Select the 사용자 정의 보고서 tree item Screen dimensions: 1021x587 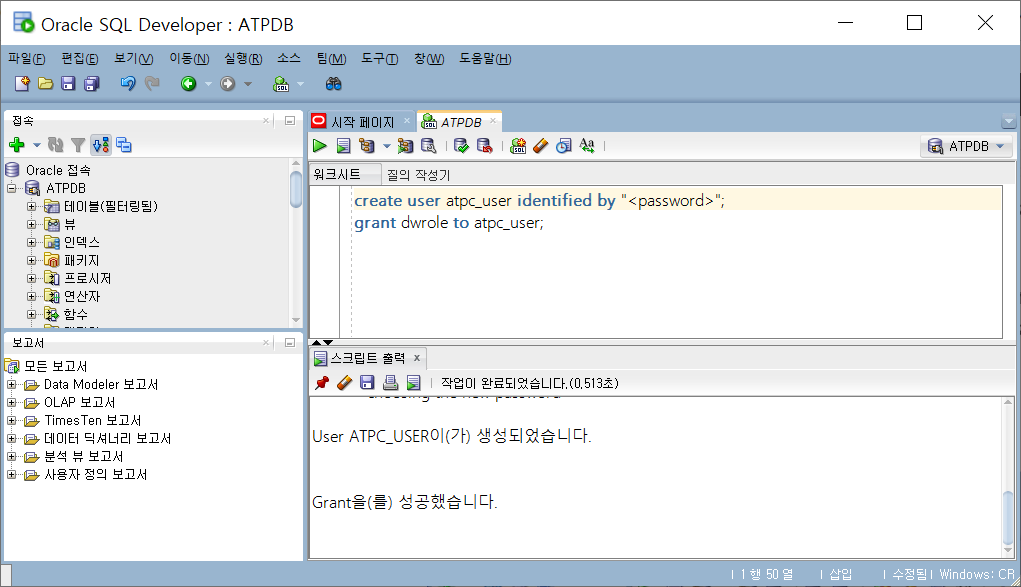point(96,474)
